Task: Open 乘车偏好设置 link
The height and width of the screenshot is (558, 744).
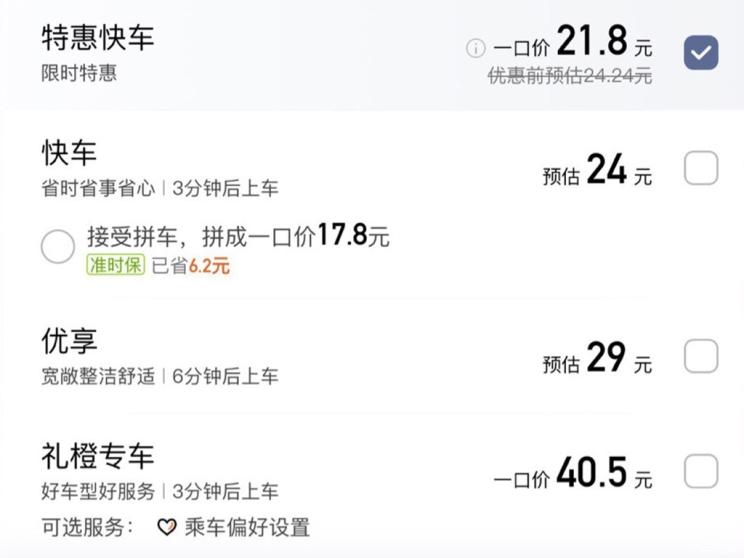Action: coord(247,528)
